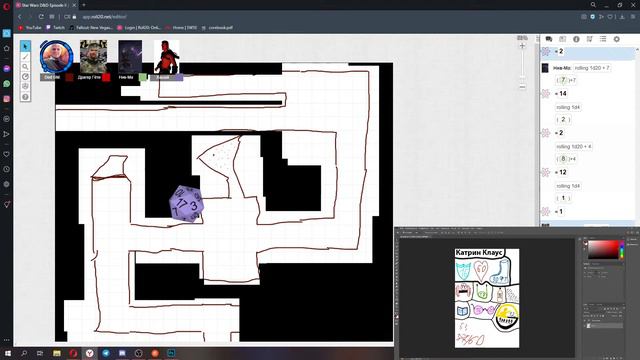Image resolution: width=640 pixels, height=360 pixels.
Task: Open the browser downloads icon
Action: [x=622, y=17]
